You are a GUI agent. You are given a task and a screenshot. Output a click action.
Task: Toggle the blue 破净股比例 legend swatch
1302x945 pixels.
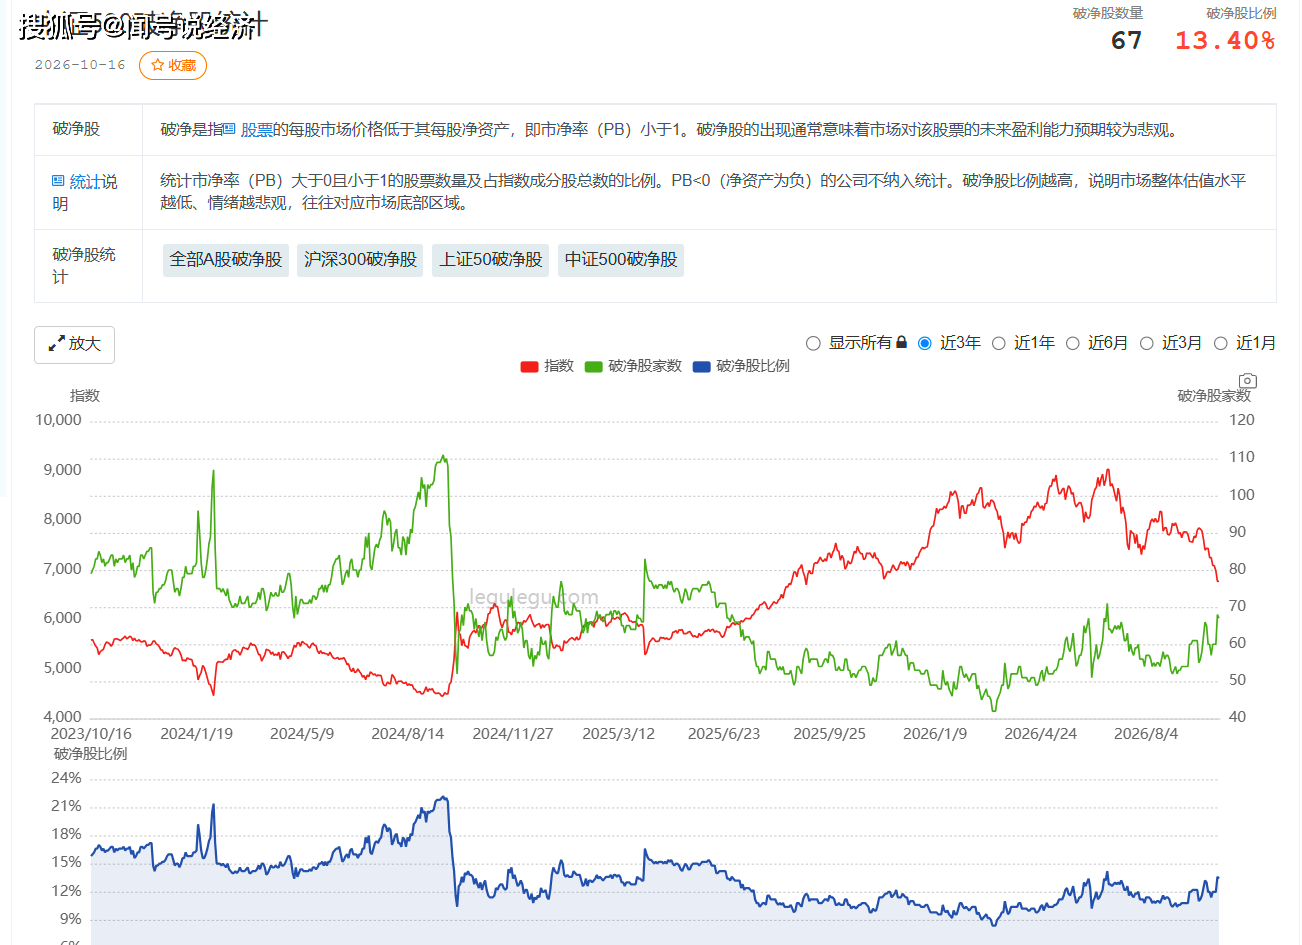click(701, 367)
